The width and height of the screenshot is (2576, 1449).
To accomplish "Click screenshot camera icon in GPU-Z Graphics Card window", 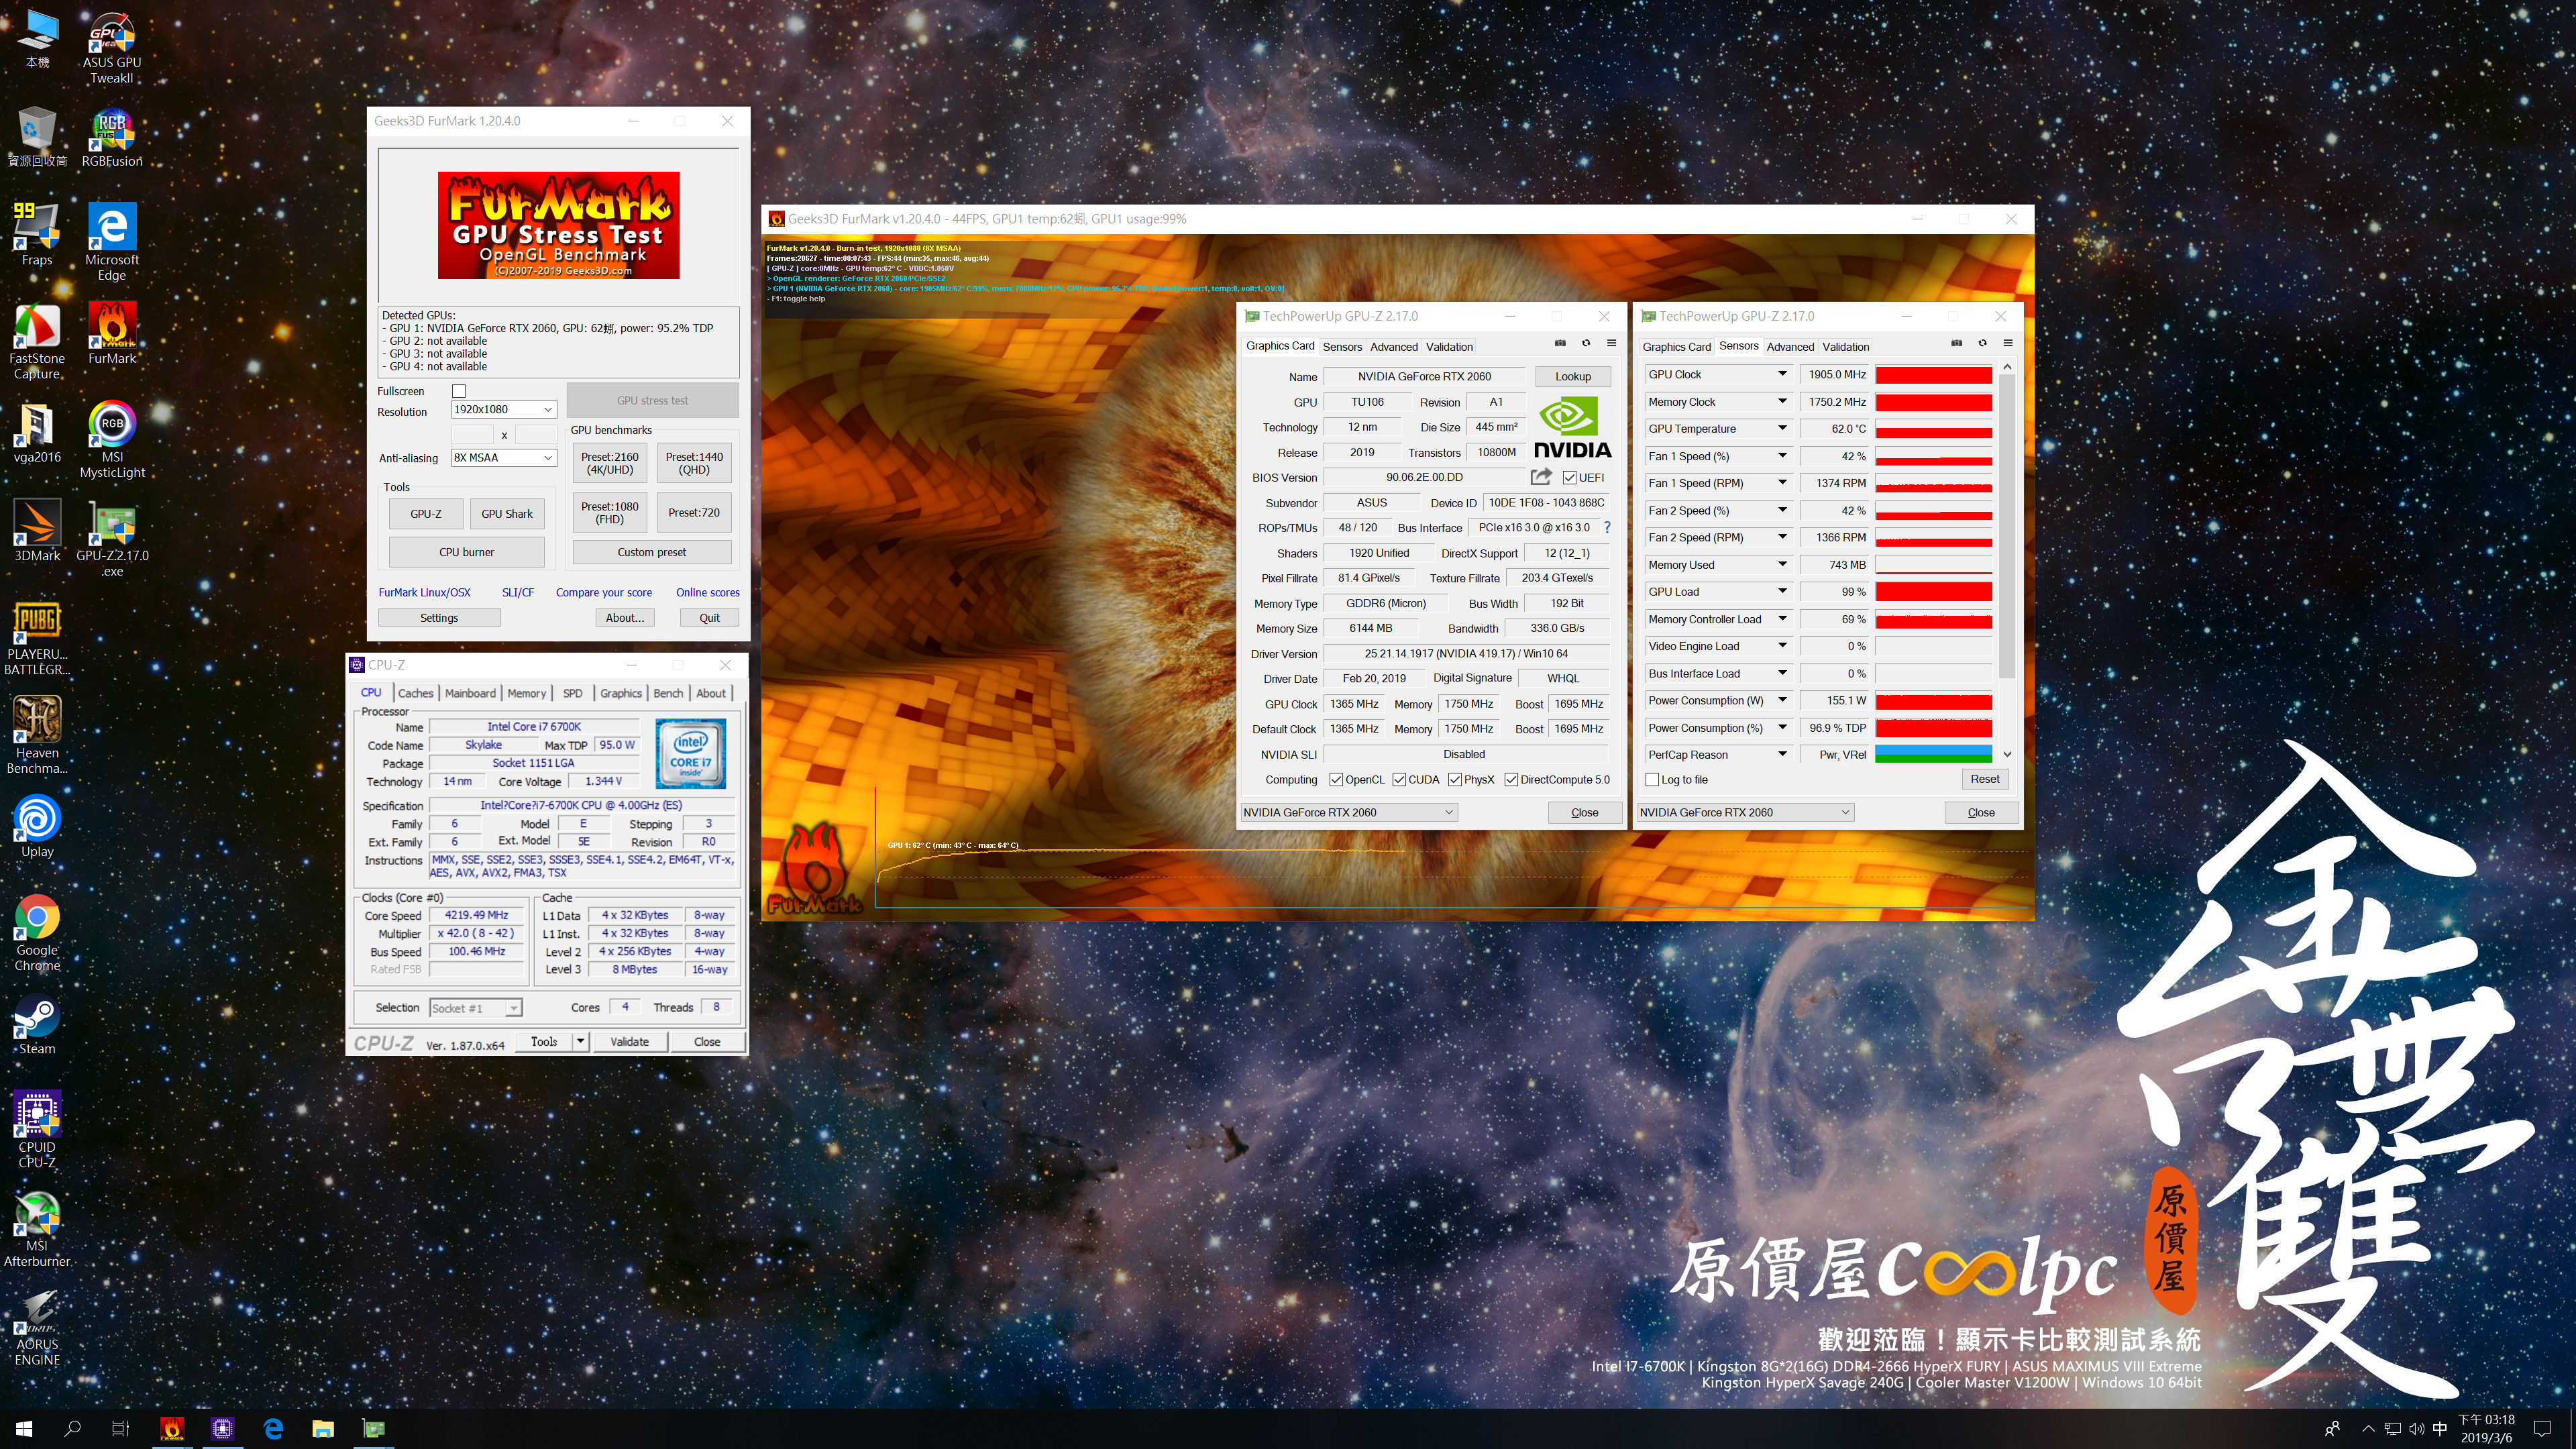I will click(x=1560, y=343).
